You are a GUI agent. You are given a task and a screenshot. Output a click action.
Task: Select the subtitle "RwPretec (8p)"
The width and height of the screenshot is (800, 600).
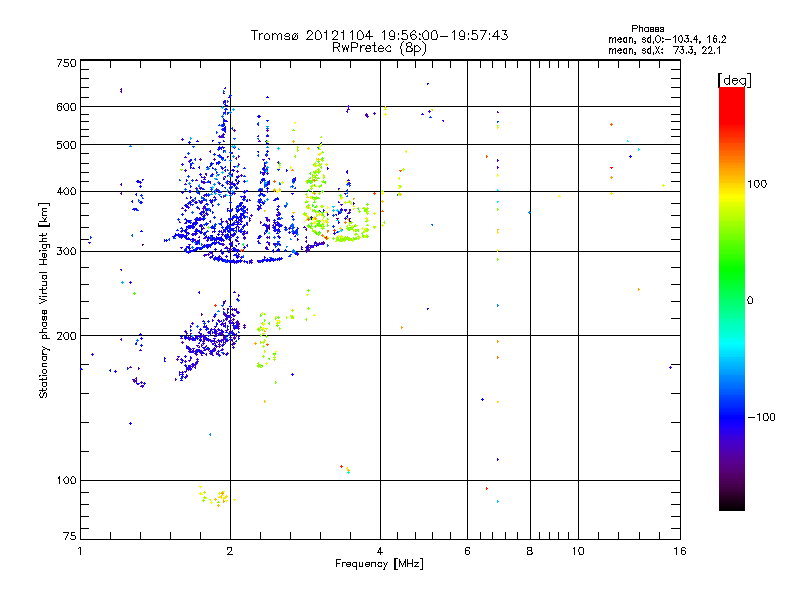(379, 48)
